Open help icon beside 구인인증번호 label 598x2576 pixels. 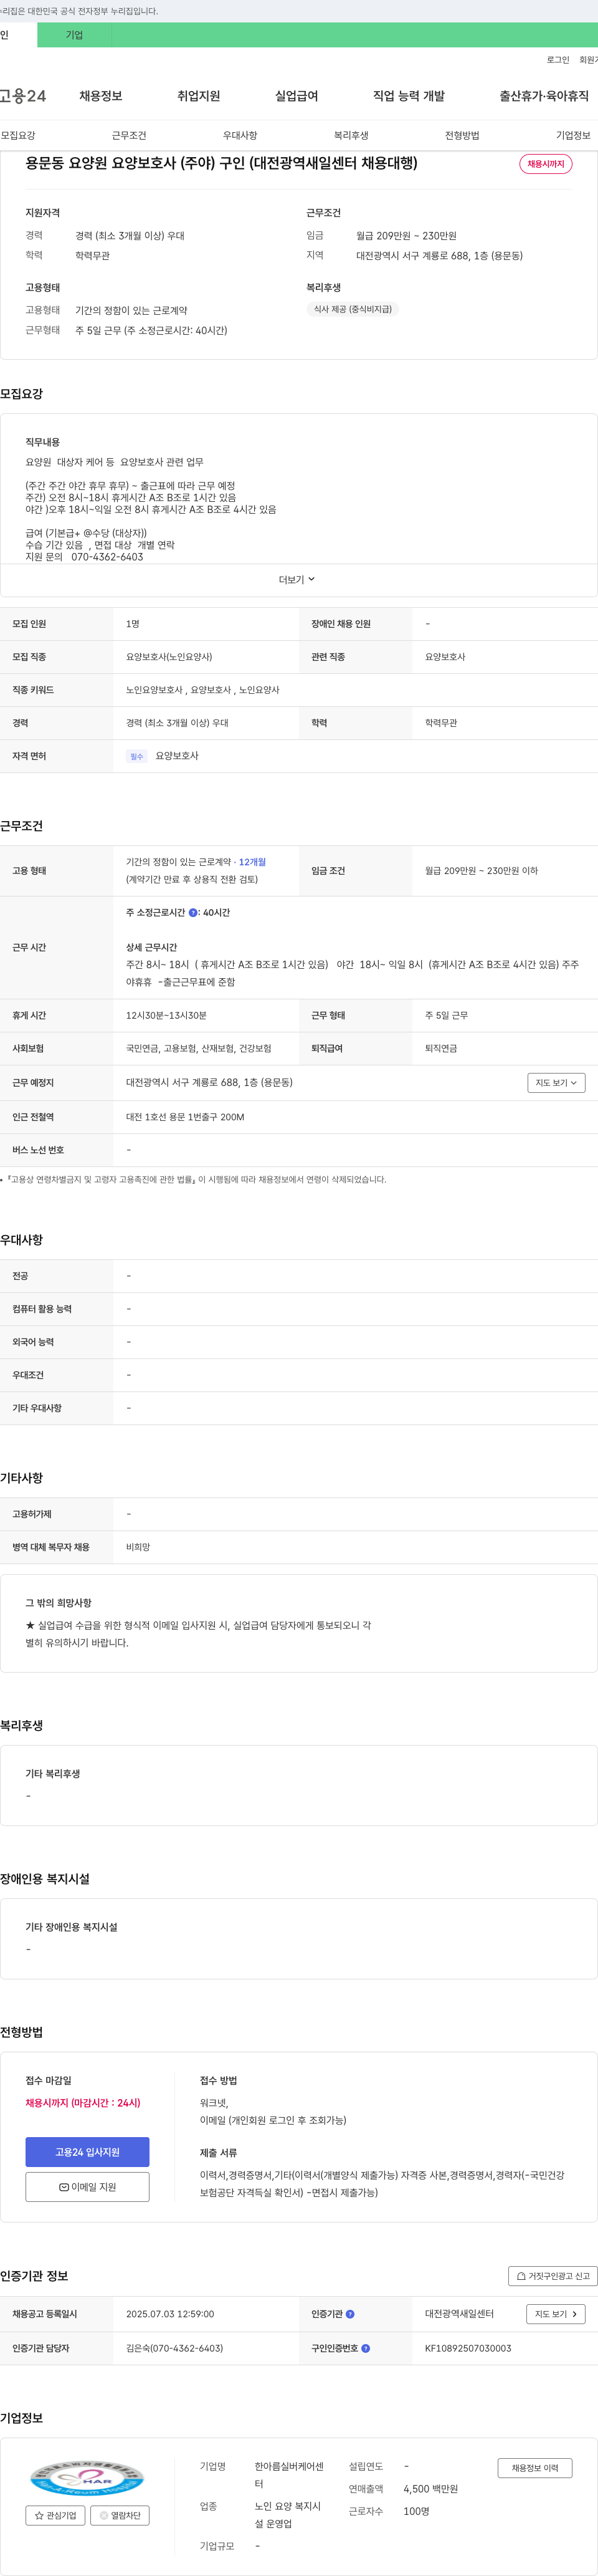(x=365, y=2348)
